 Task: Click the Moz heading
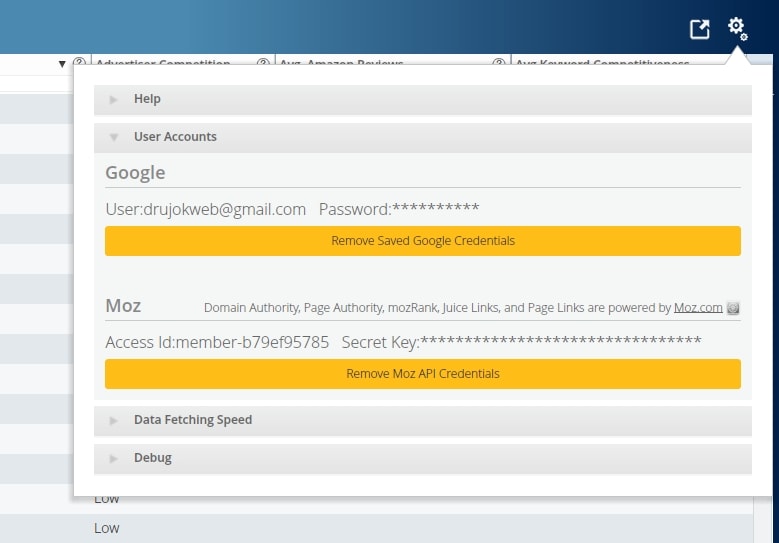pos(123,306)
